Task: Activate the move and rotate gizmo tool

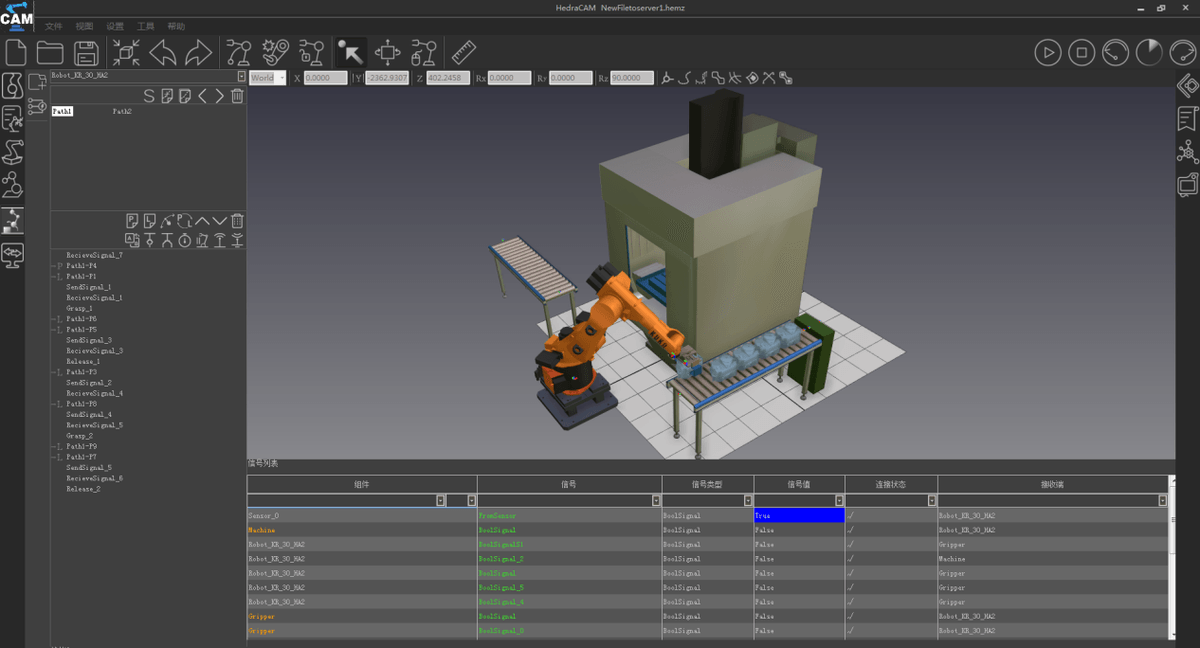Action: [388, 52]
